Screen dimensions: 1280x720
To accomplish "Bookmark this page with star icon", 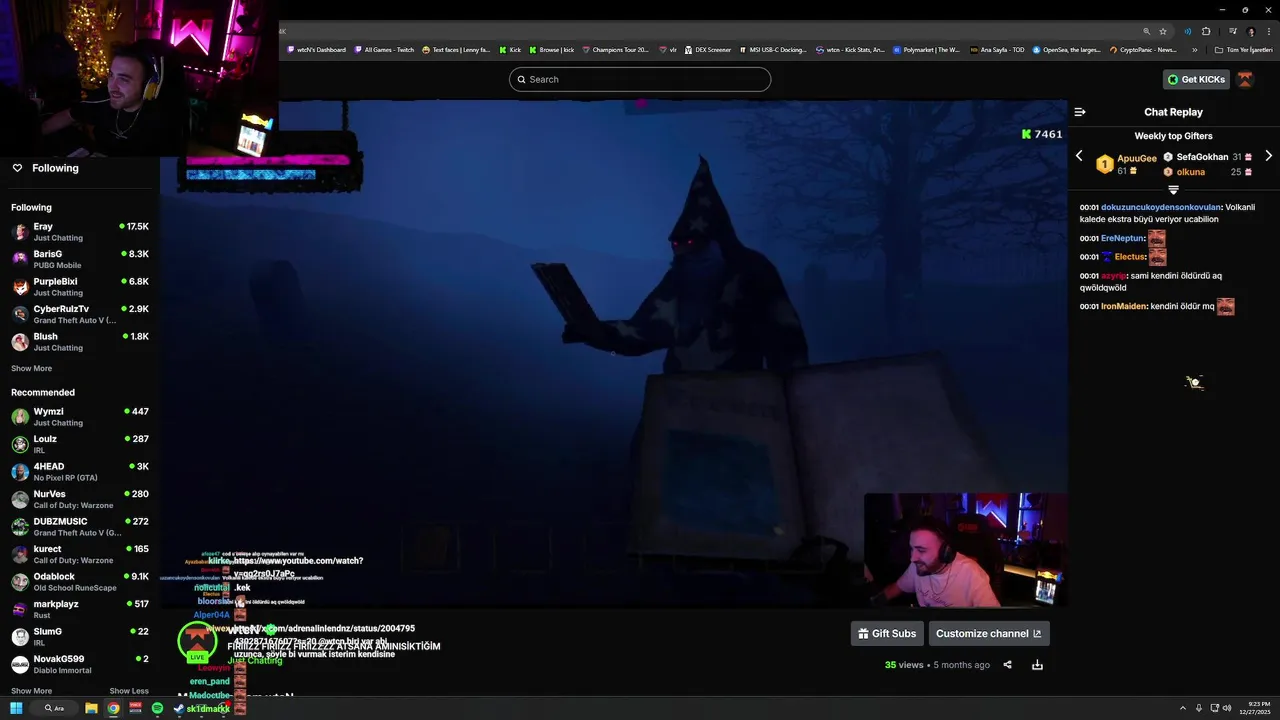I will [x=1163, y=31].
